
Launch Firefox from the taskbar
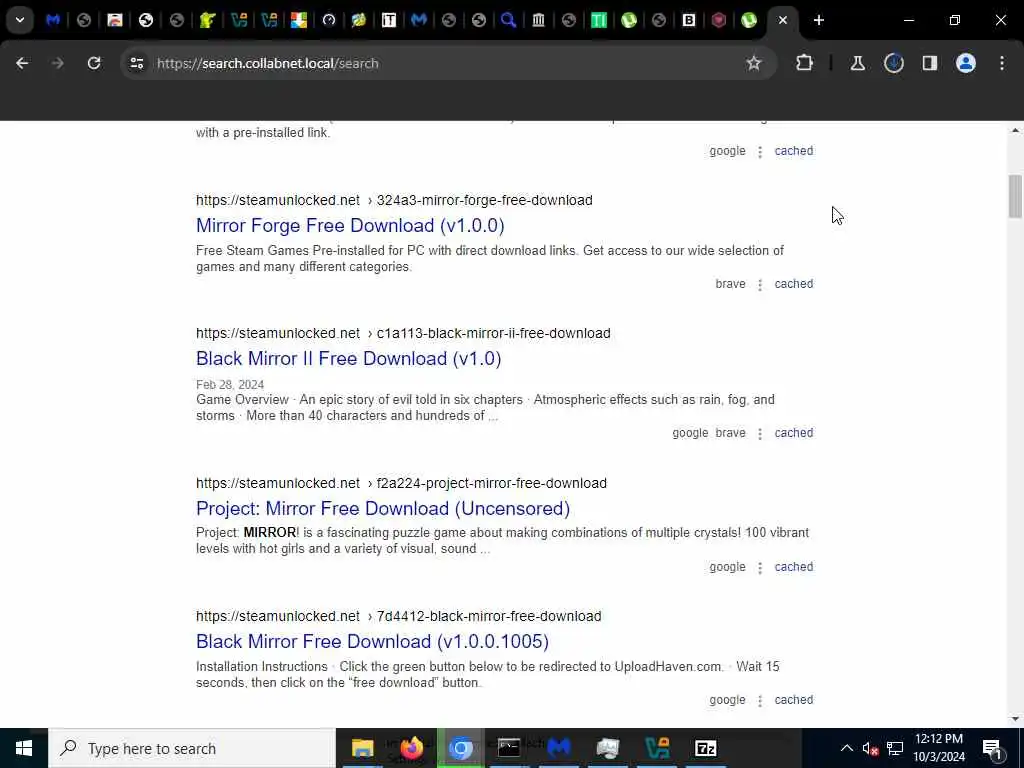point(411,748)
